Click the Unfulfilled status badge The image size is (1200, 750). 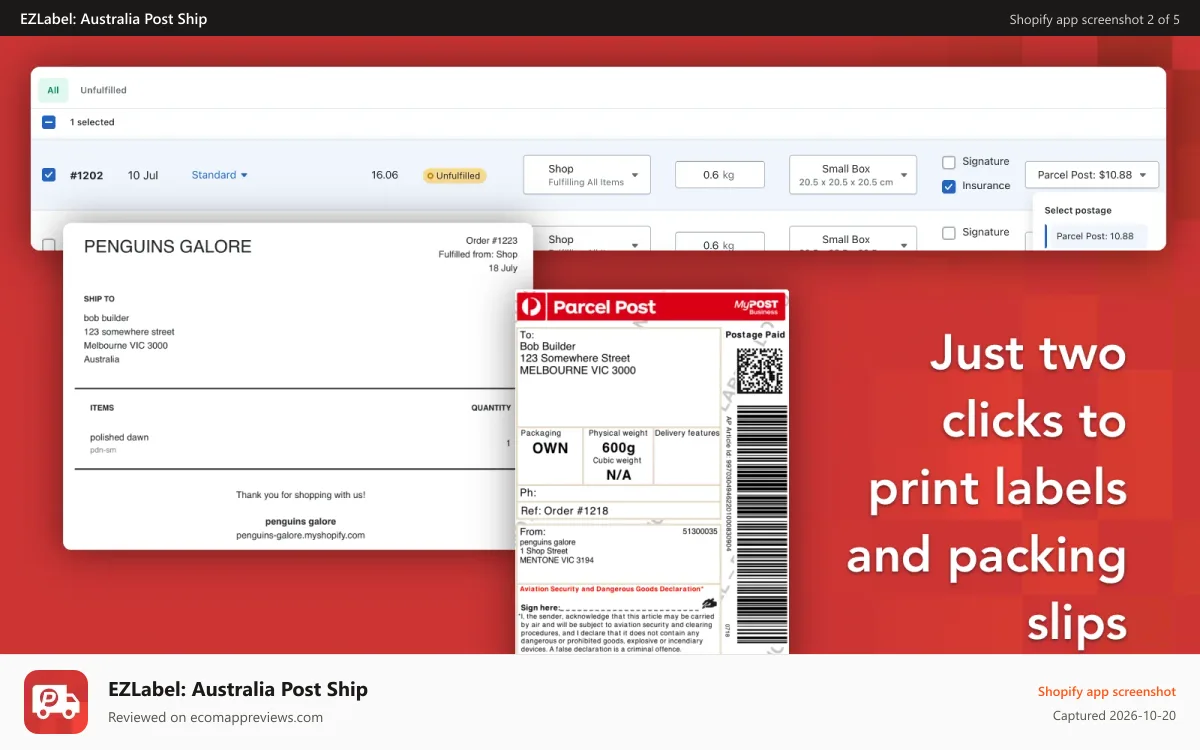point(454,175)
